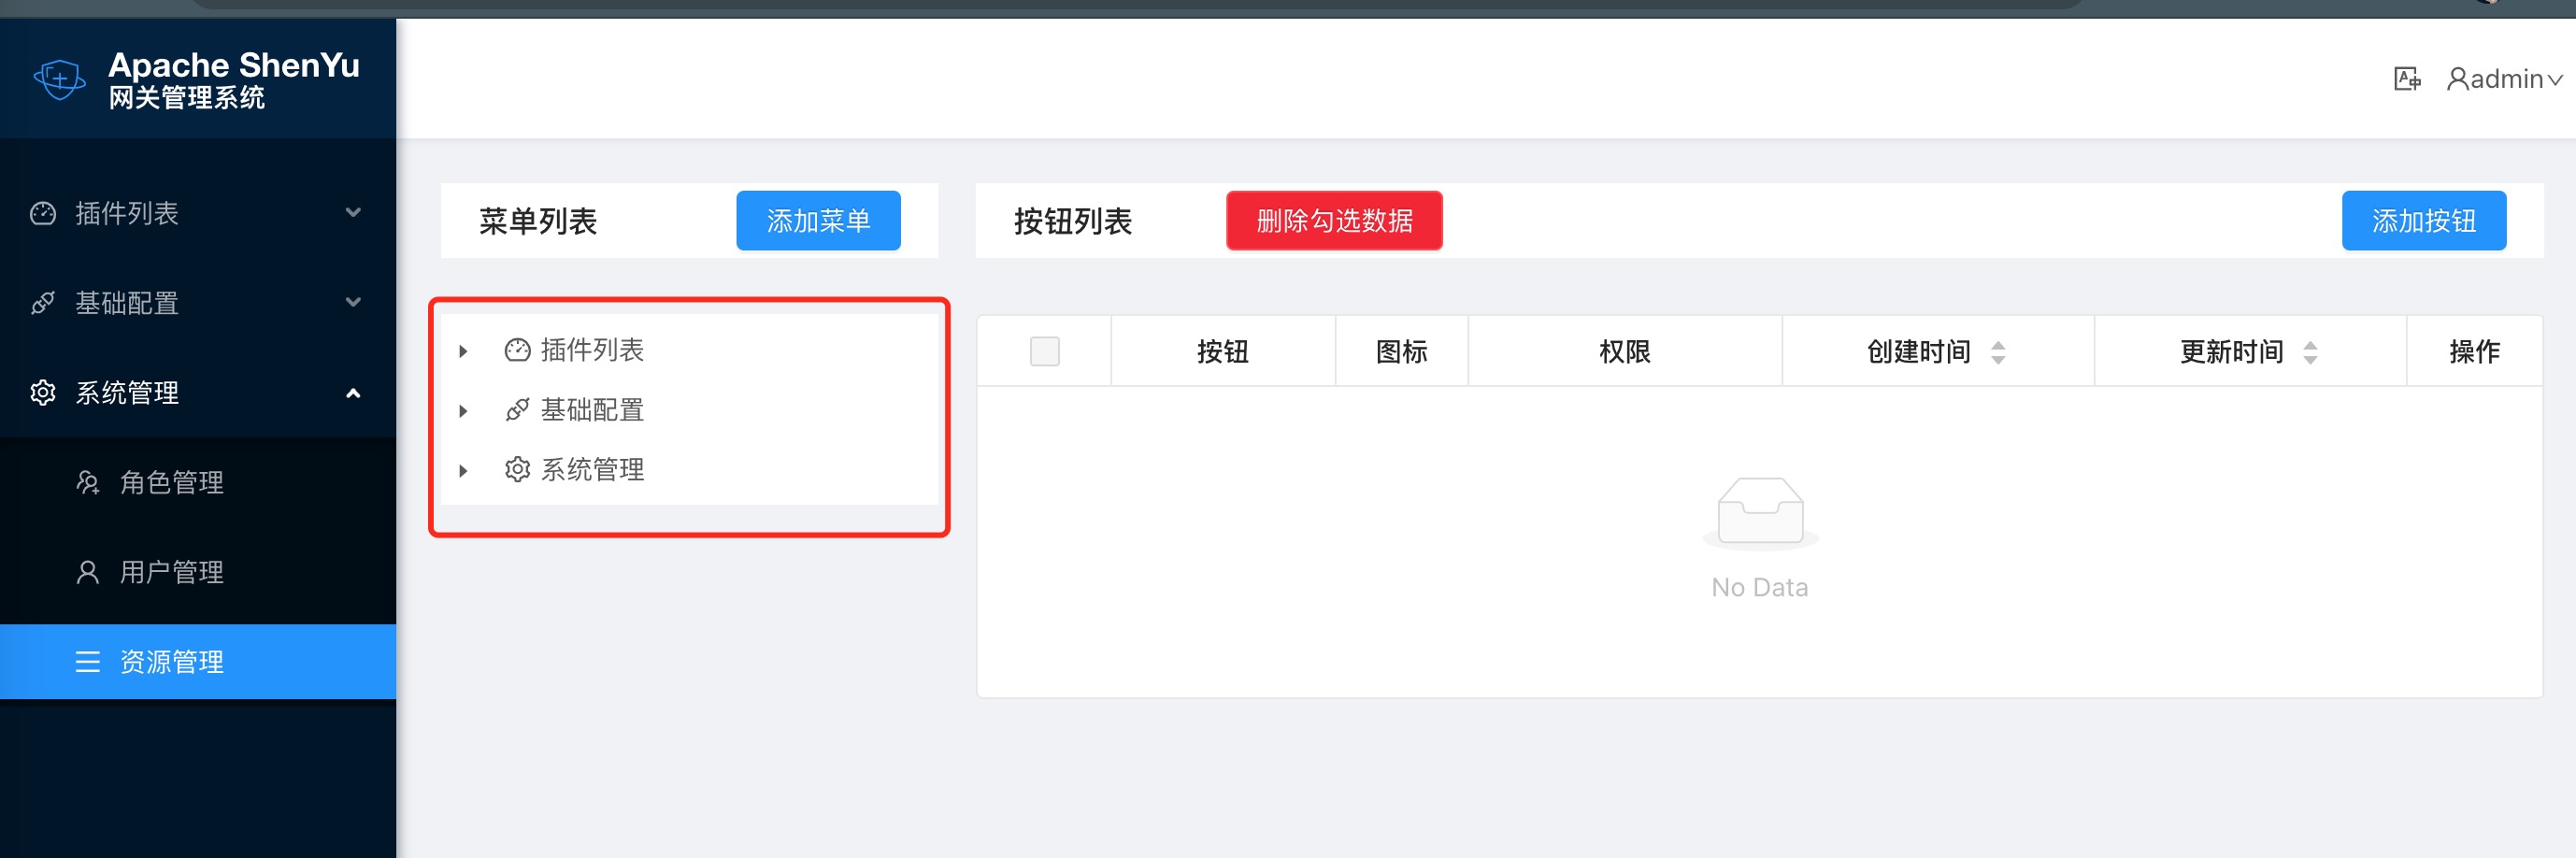The width and height of the screenshot is (2576, 858).
Task: Click the plug icon in tree 基础配置
Action: pos(517,410)
